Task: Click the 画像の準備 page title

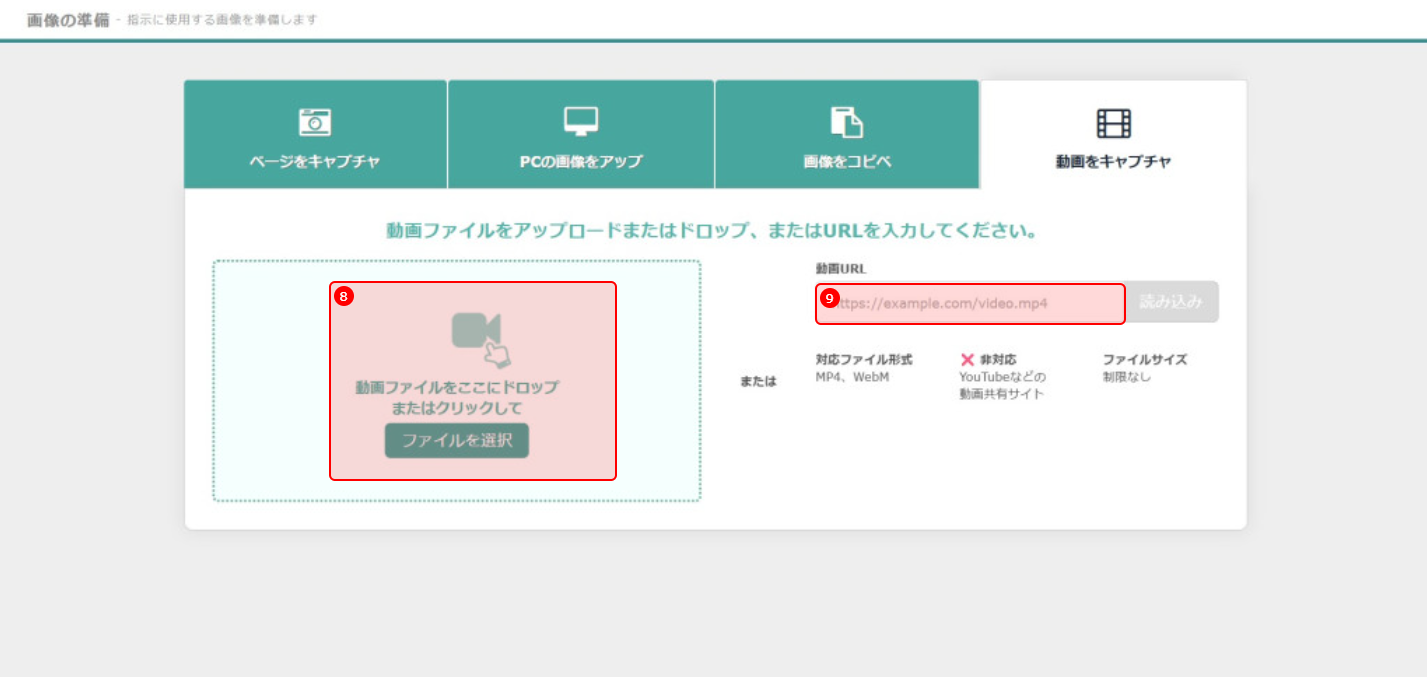Action: [x=68, y=19]
